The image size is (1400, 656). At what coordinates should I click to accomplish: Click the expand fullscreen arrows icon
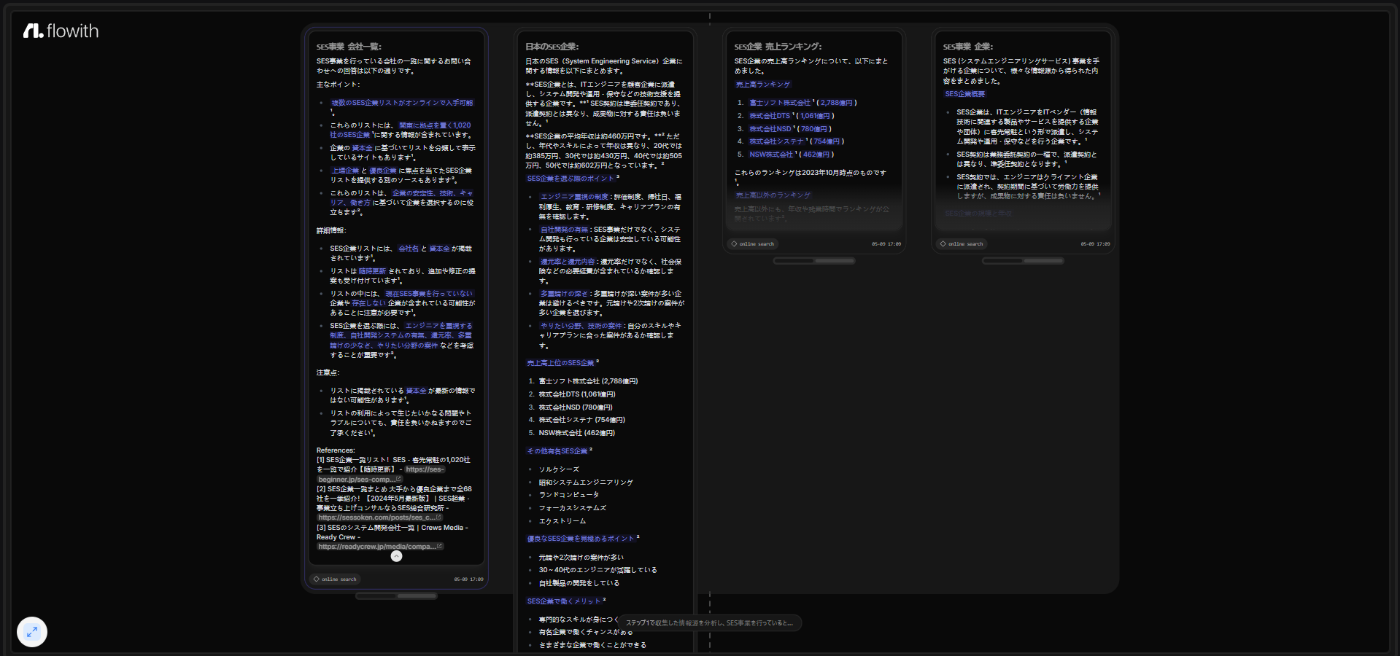coord(32,632)
